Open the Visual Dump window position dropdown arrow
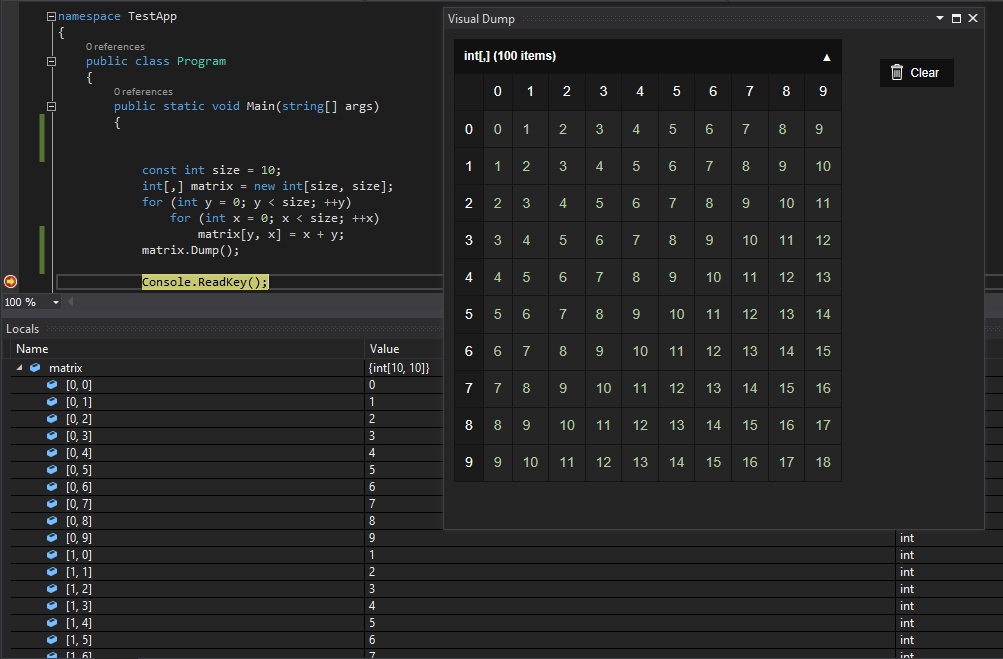Image resolution: width=1003 pixels, height=659 pixels. tap(940, 19)
